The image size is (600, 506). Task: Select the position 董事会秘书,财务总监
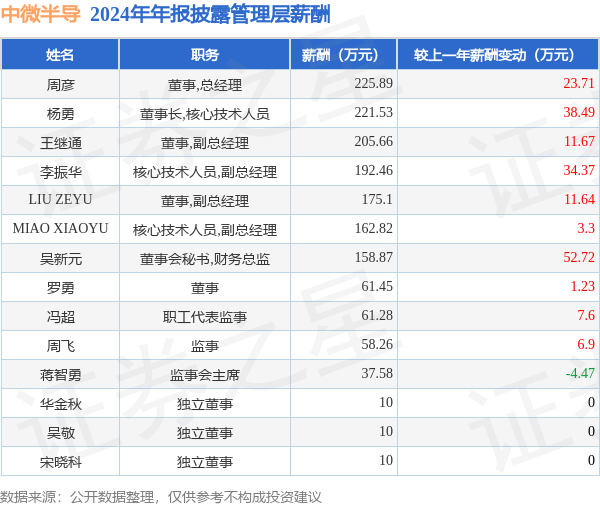(205, 259)
